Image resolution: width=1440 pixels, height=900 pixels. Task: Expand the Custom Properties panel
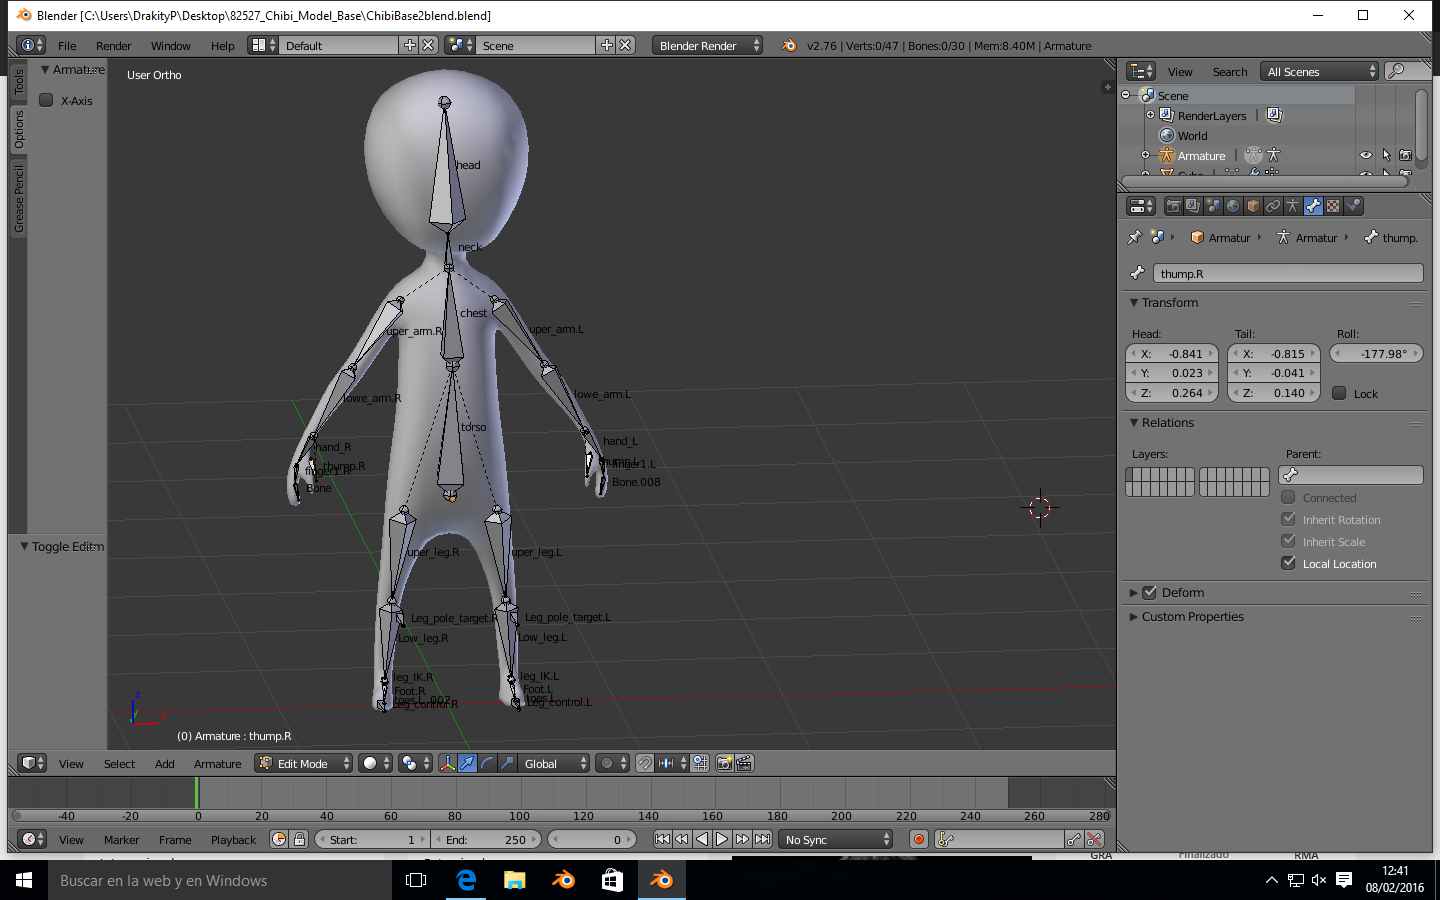pyautogui.click(x=1192, y=616)
